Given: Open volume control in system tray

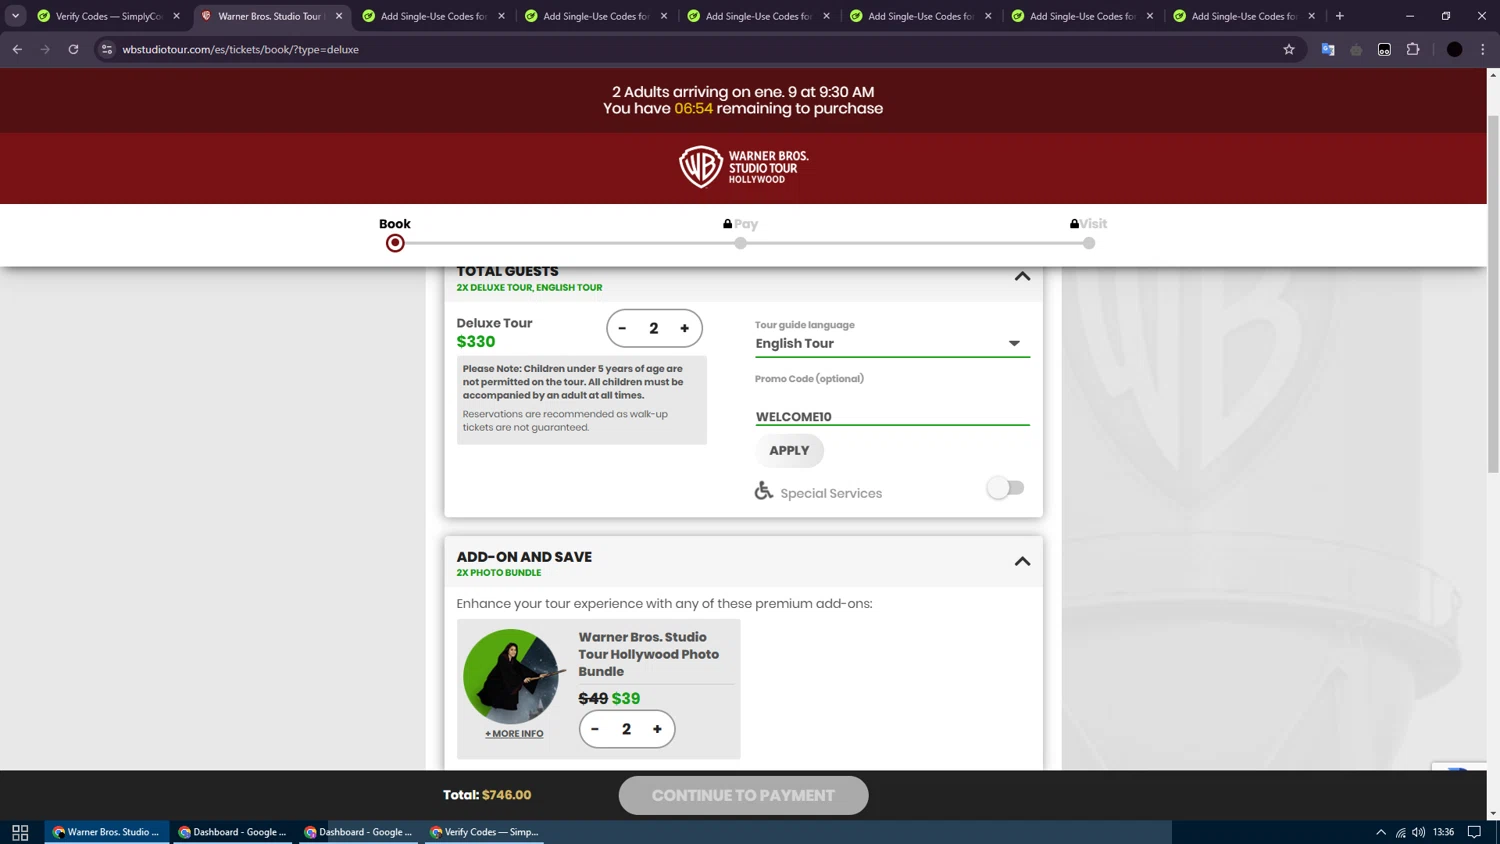Looking at the screenshot, I should coord(1419,832).
